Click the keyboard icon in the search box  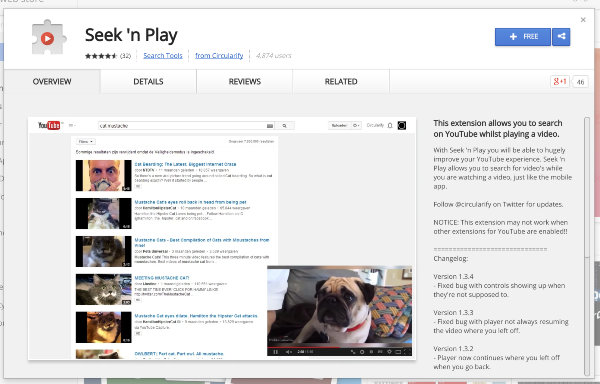click(x=270, y=125)
